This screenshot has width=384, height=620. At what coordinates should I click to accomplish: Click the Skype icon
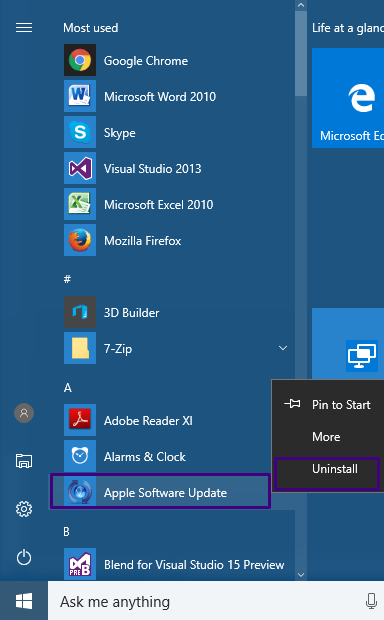pos(80,132)
